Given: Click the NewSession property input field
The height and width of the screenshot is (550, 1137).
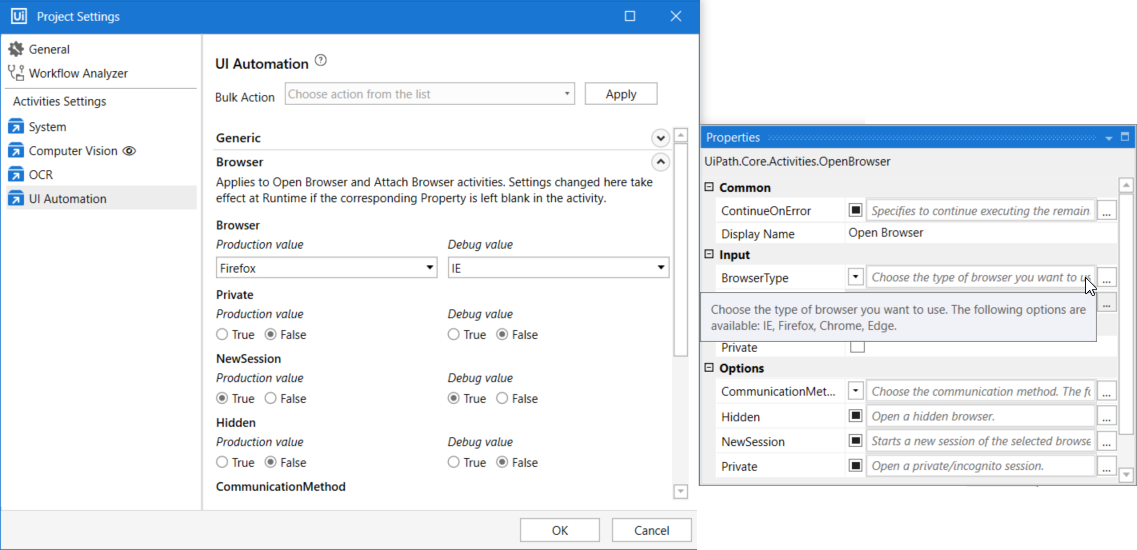Looking at the screenshot, I should (980, 442).
